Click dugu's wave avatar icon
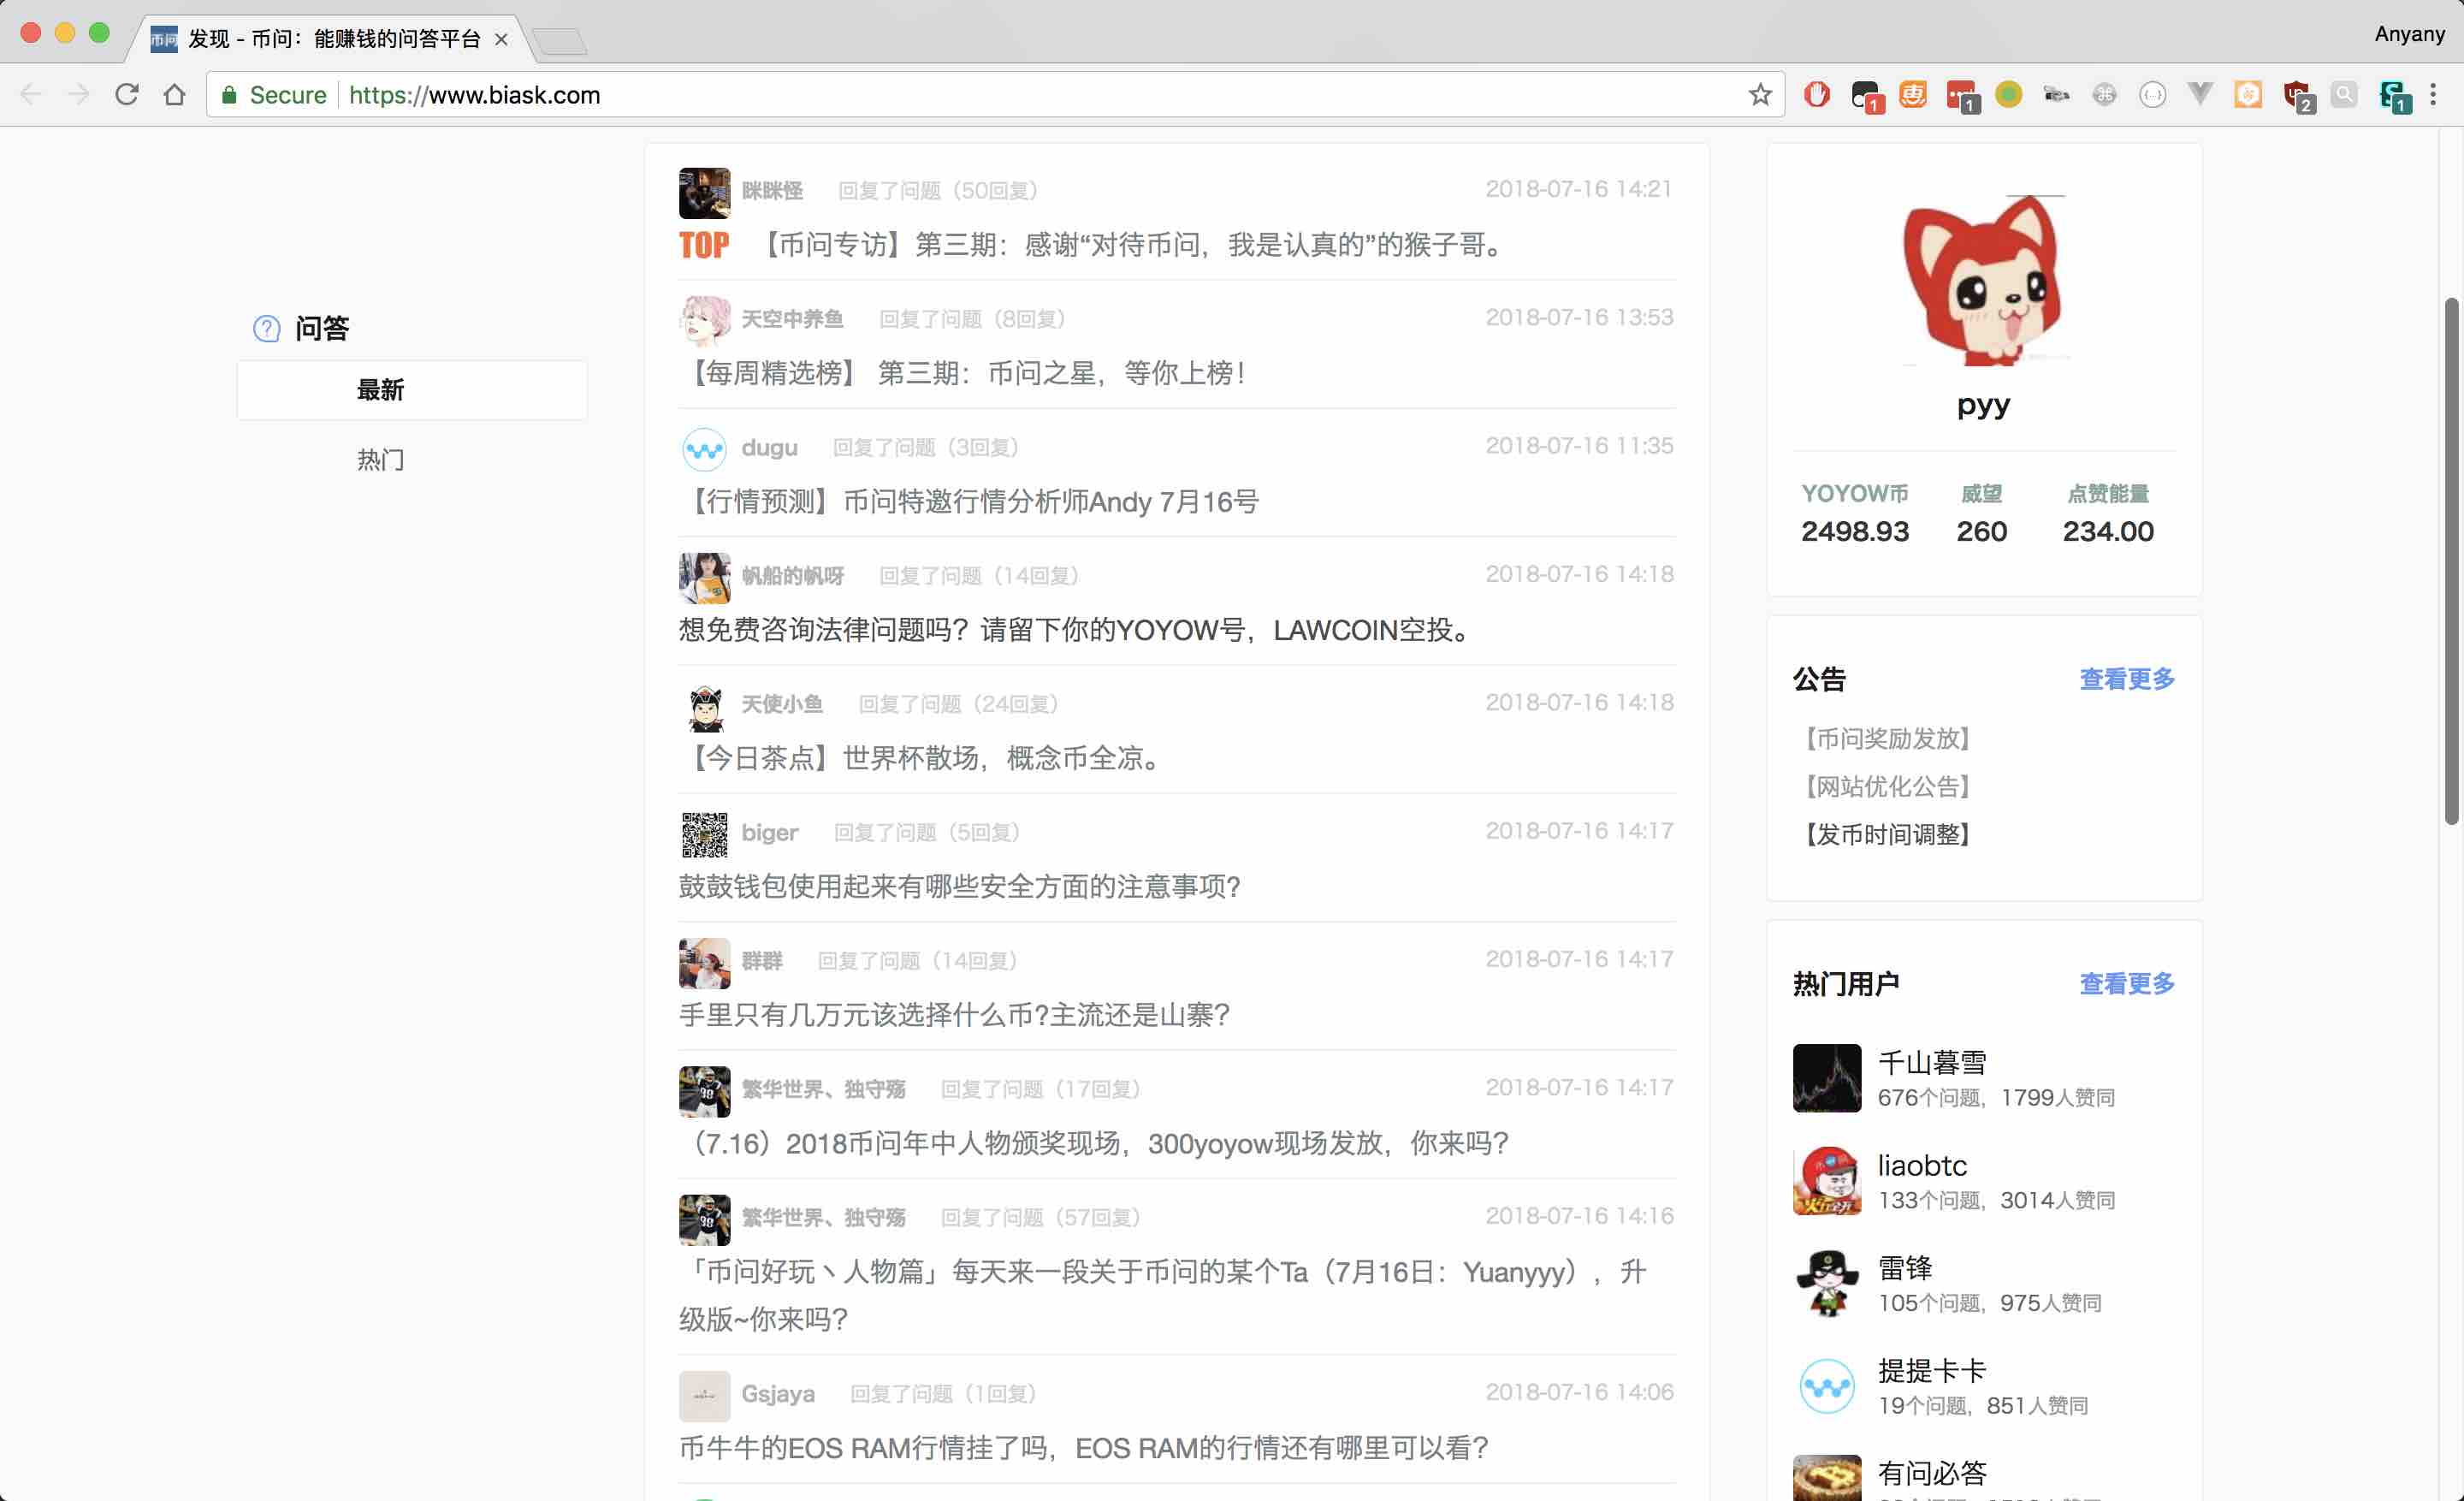 (x=705, y=450)
